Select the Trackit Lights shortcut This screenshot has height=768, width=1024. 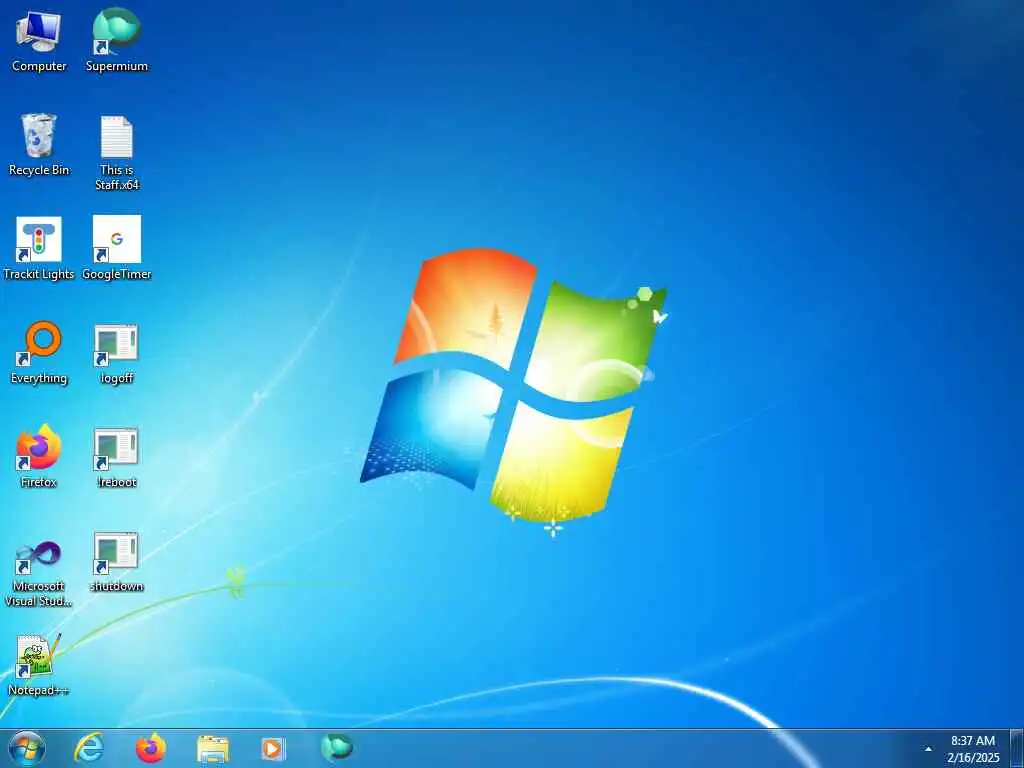tap(39, 249)
